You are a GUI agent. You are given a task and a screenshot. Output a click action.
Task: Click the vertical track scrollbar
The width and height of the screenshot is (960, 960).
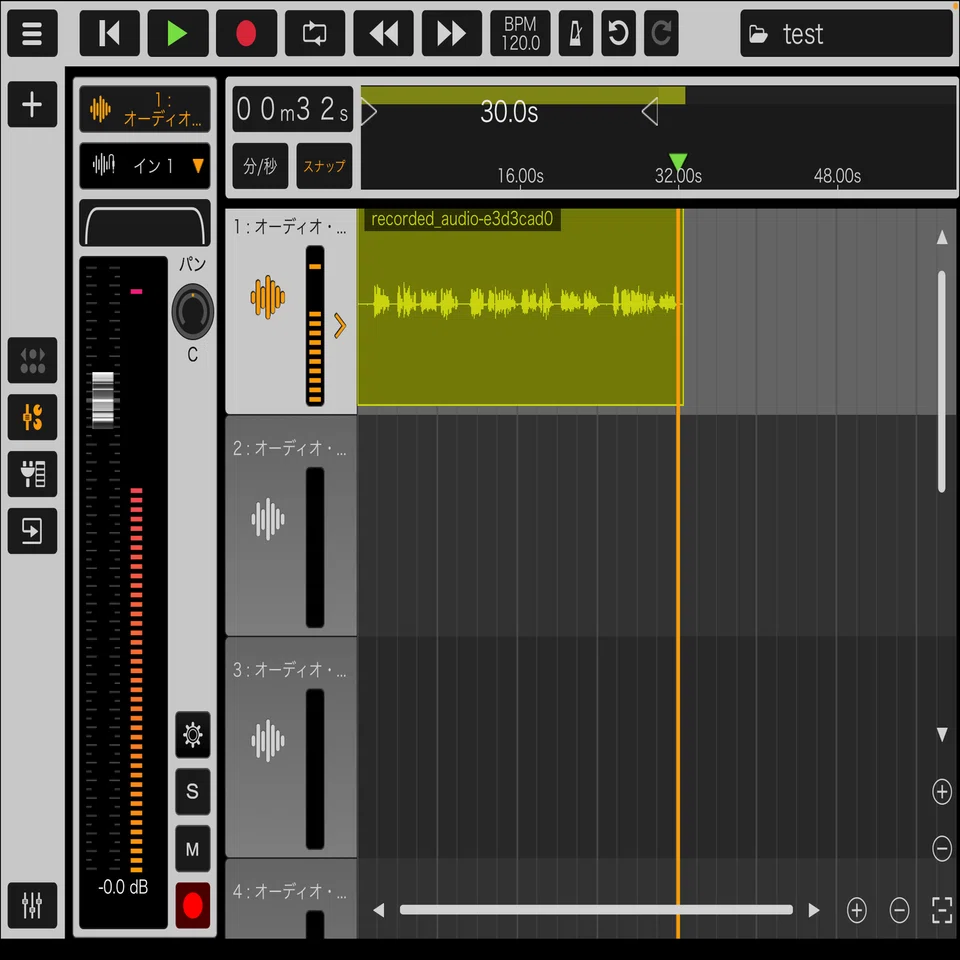[x=942, y=381]
